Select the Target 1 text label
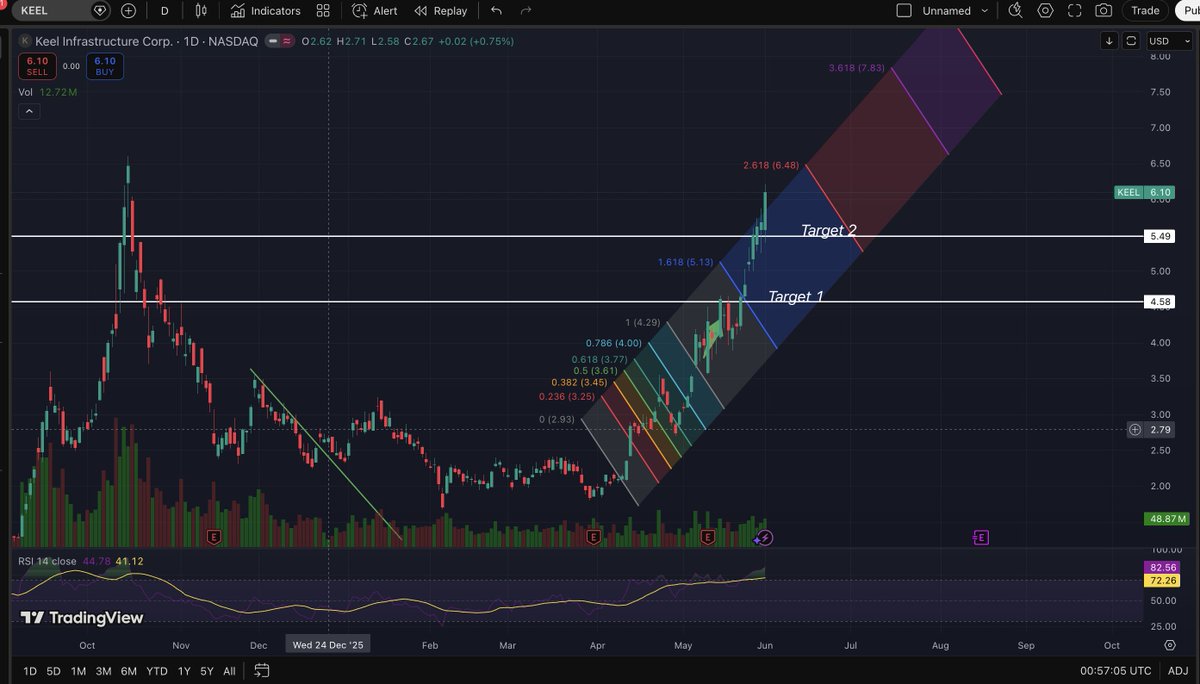 tap(796, 297)
